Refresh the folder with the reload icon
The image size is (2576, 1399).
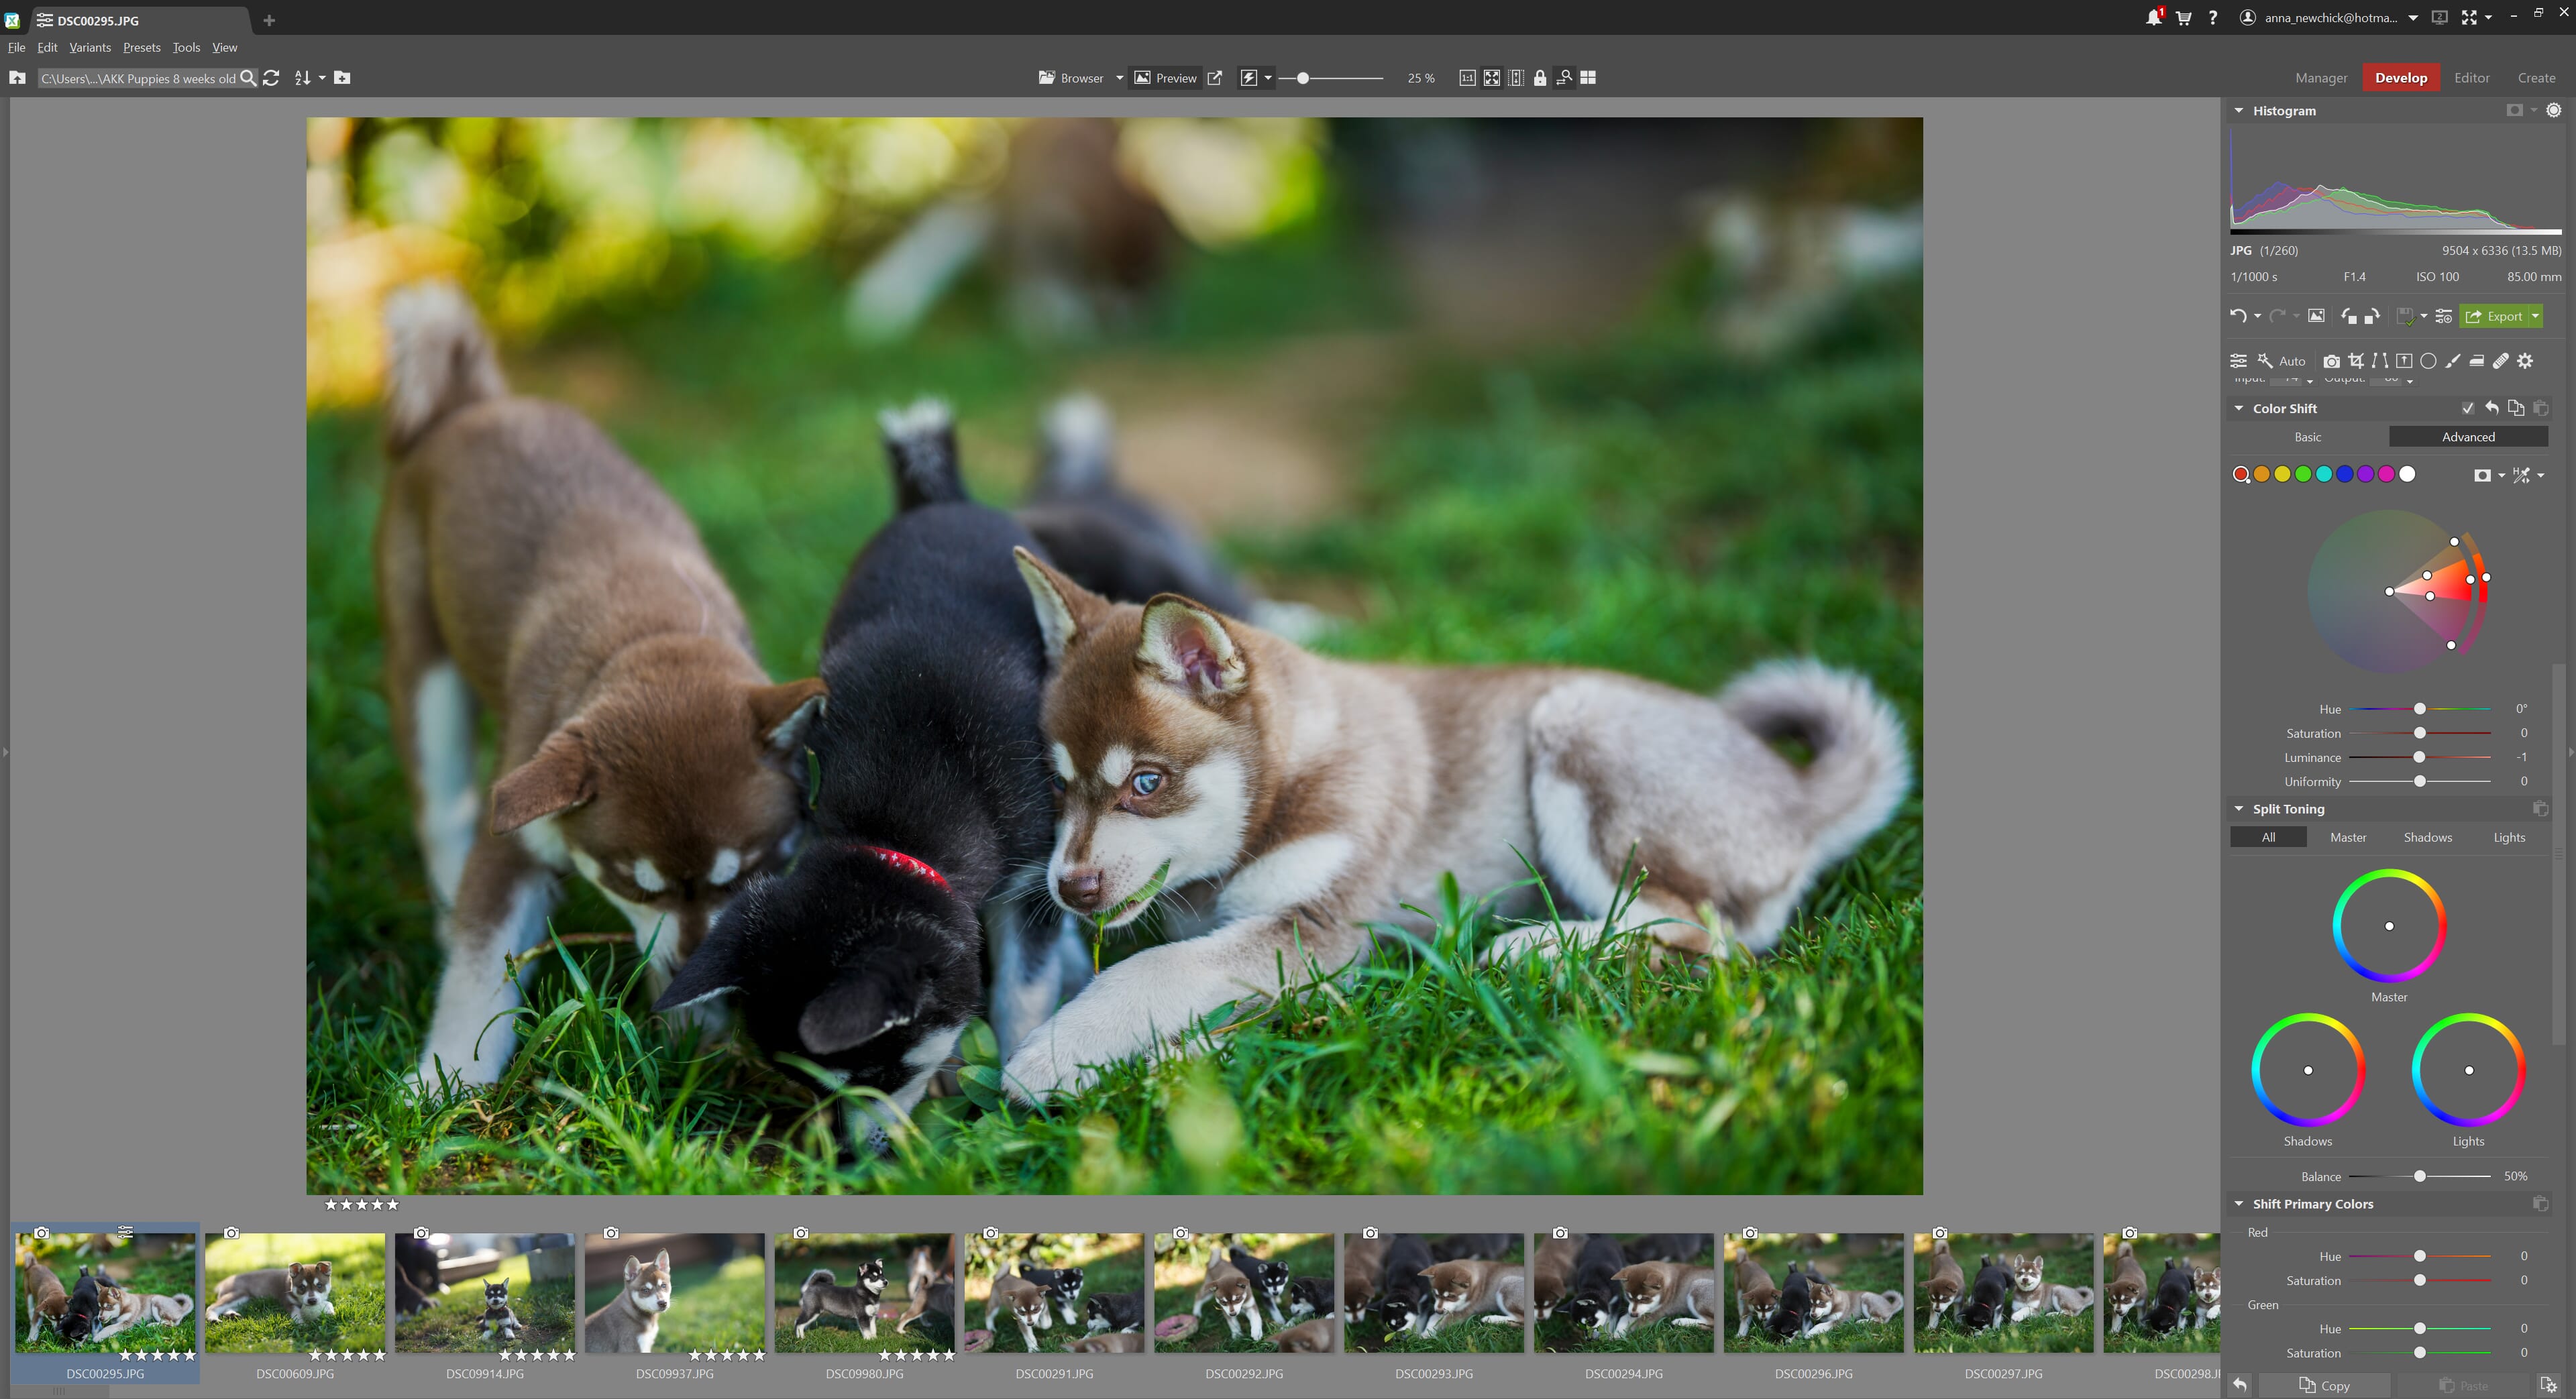pyautogui.click(x=270, y=78)
